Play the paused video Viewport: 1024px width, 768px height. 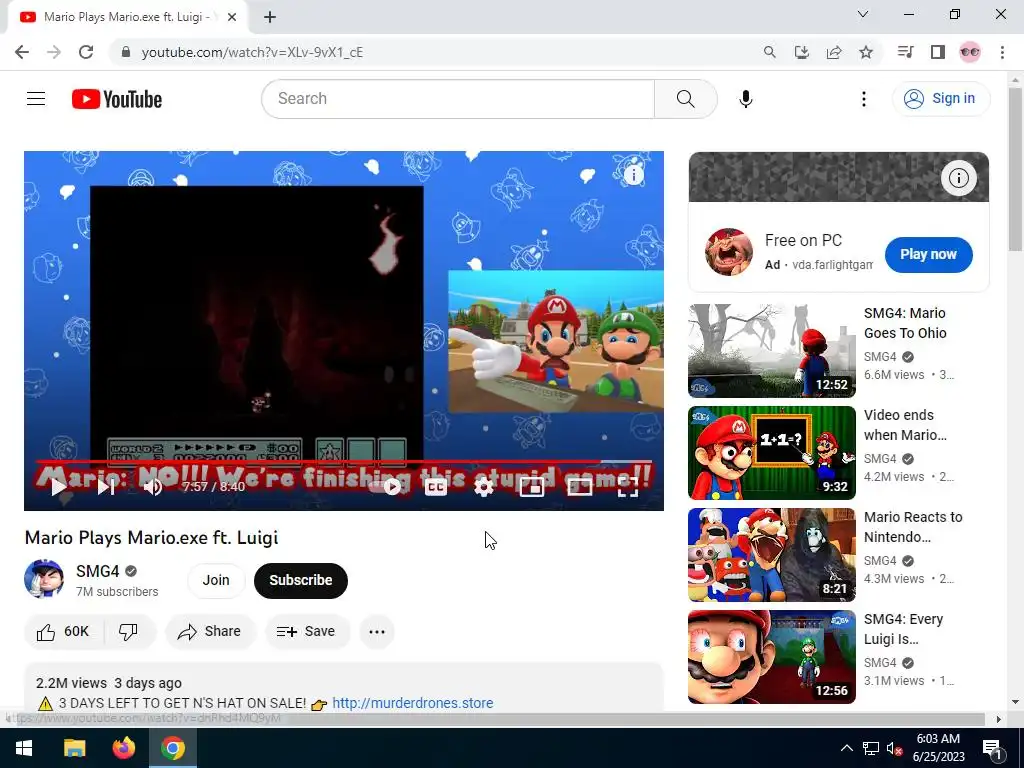[x=58, y=487]
